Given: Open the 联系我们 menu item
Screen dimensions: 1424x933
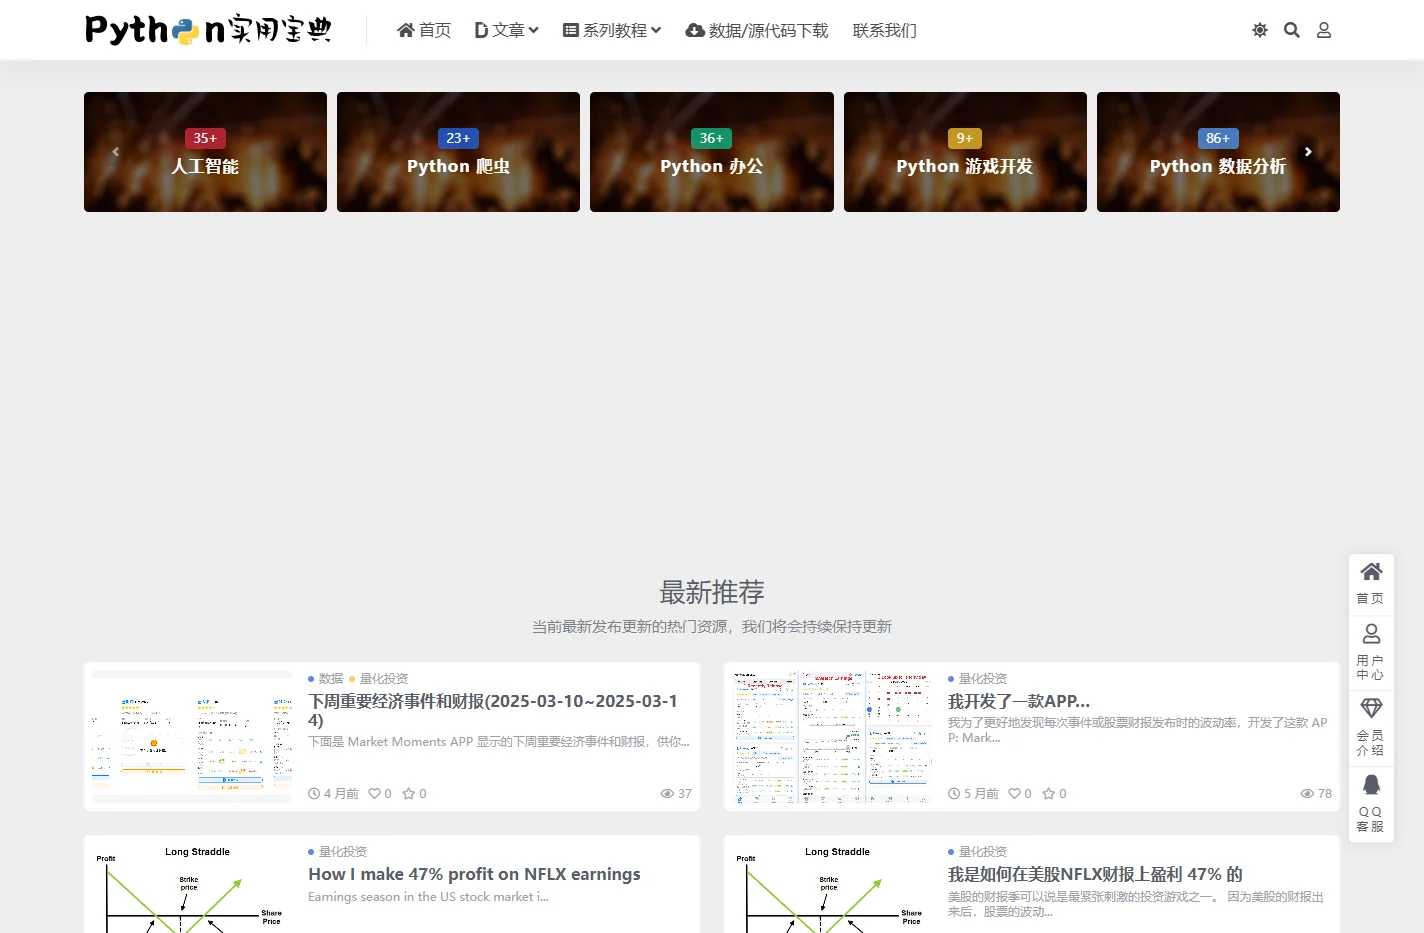Looking at the screenshot, I should (x=885, y=30).
